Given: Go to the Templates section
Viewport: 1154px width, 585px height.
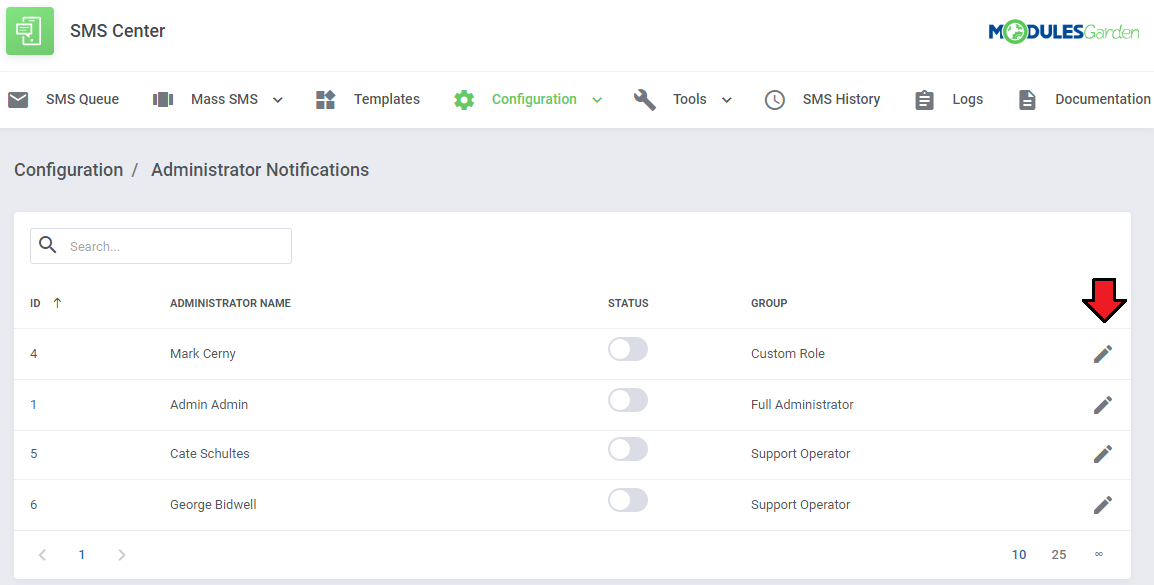Looking at the screenshot, I should (x=387, y=99).
